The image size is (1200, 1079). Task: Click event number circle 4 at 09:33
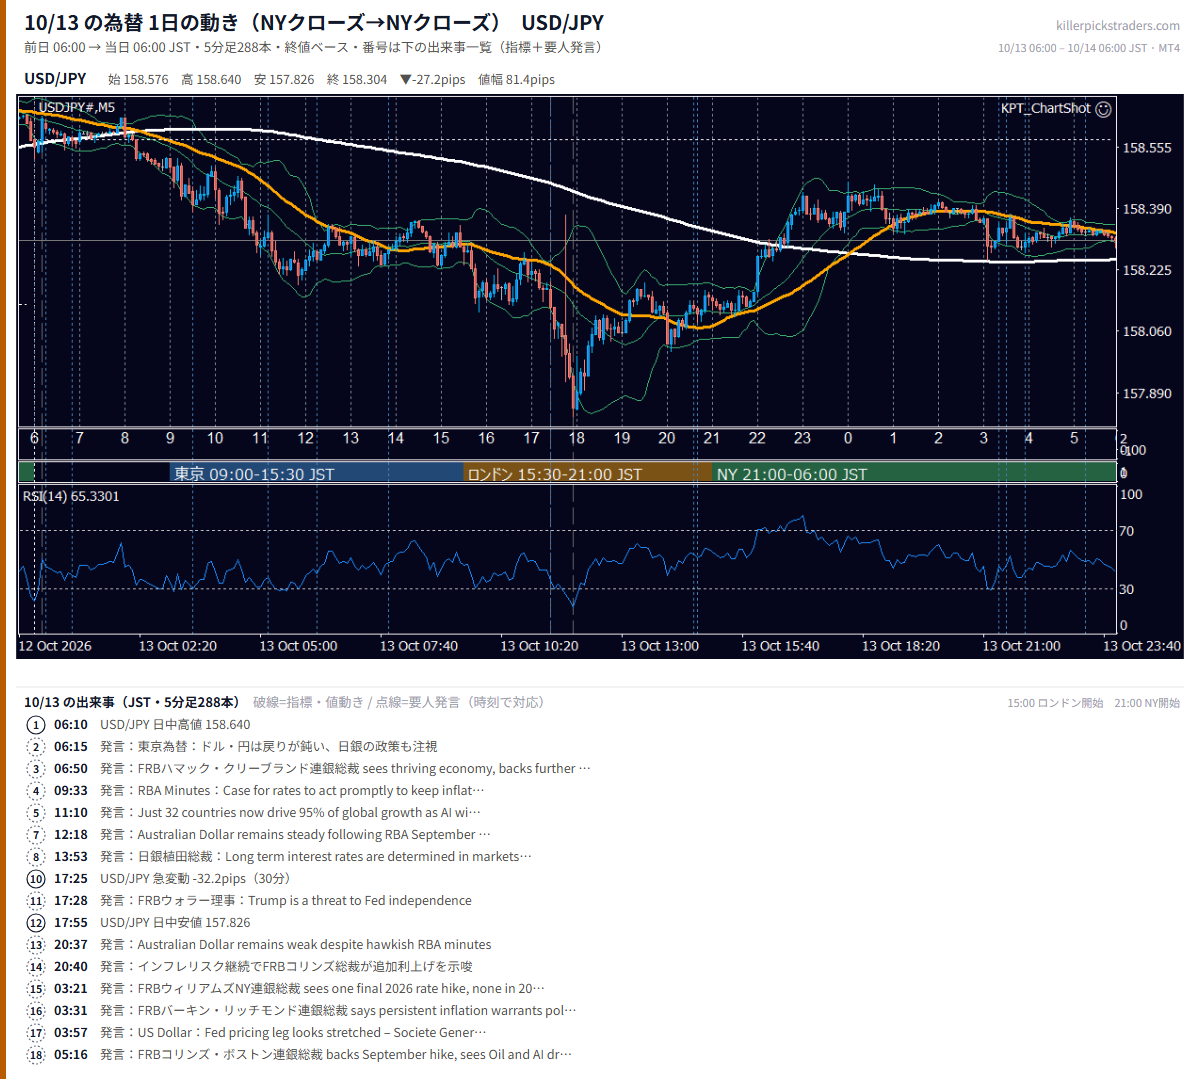pyautogui.click(x=36, y=791)
